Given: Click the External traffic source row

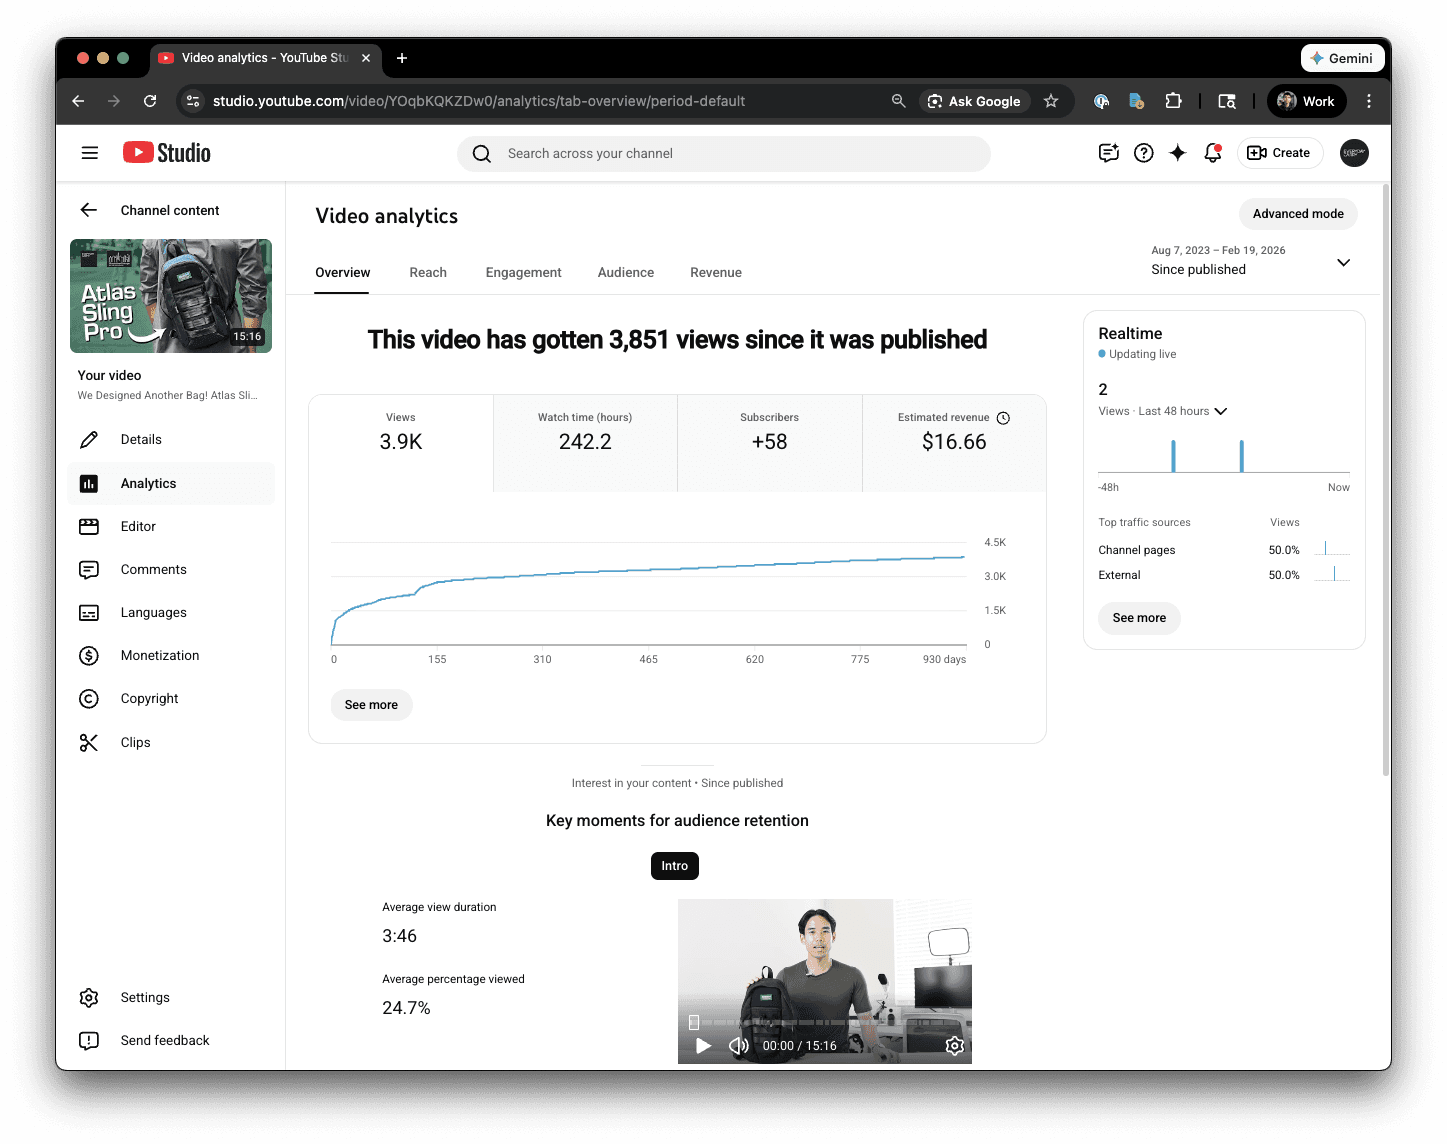Looking at the screenshot, I should click(x=1224, y=575).
